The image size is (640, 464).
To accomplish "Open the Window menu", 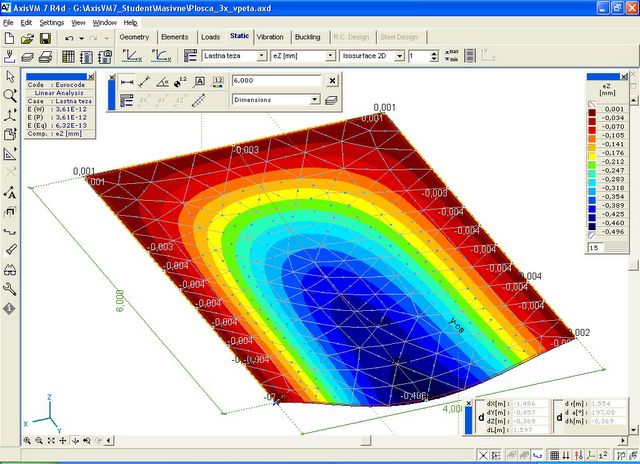I will (x=104, y=23).
